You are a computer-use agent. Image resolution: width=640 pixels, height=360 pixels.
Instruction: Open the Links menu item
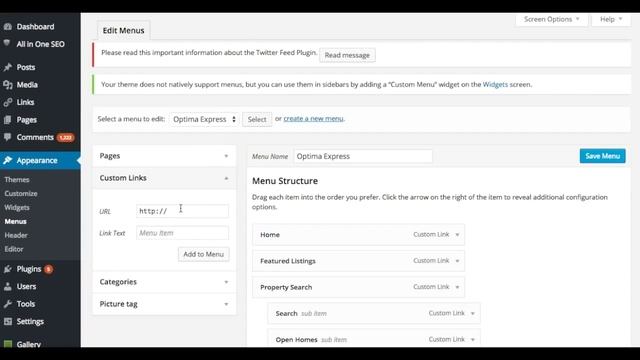[x=25, y=102]
